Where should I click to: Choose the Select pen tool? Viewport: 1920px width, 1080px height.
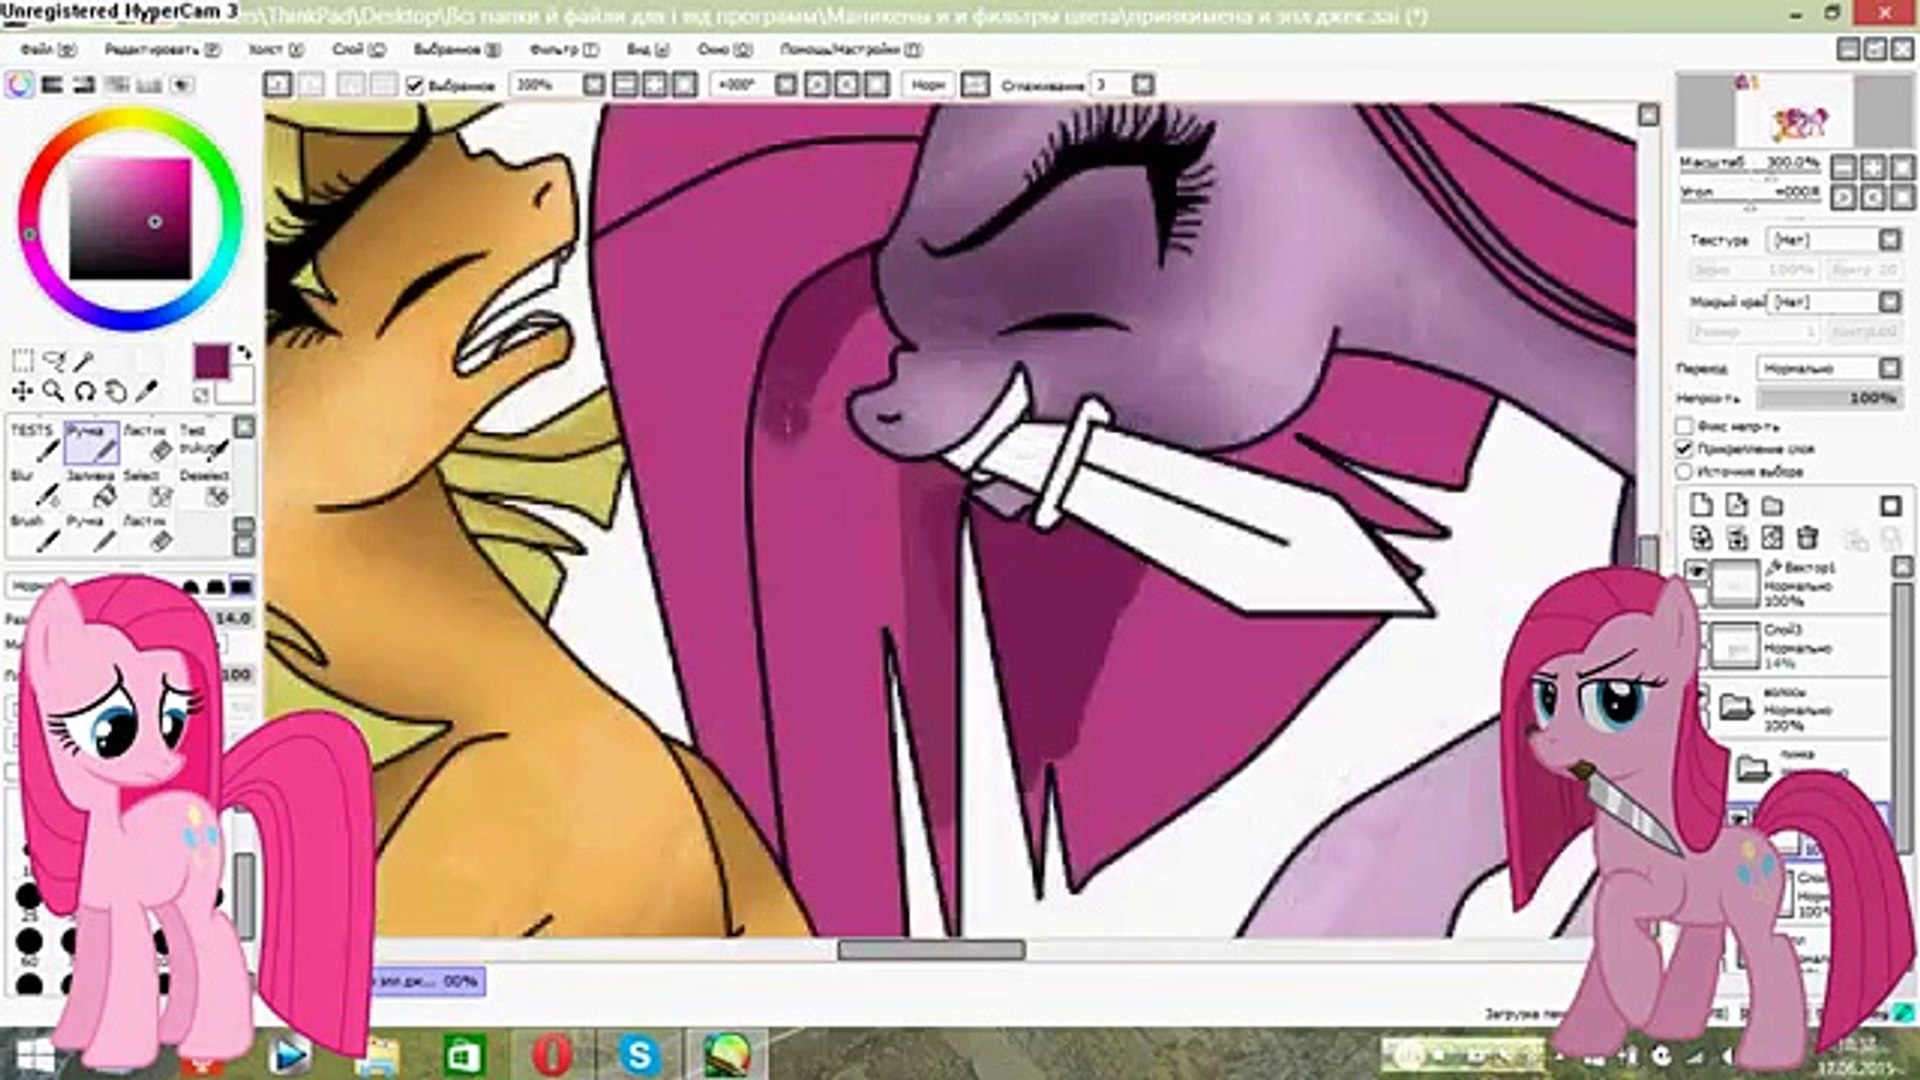(148, 489)
